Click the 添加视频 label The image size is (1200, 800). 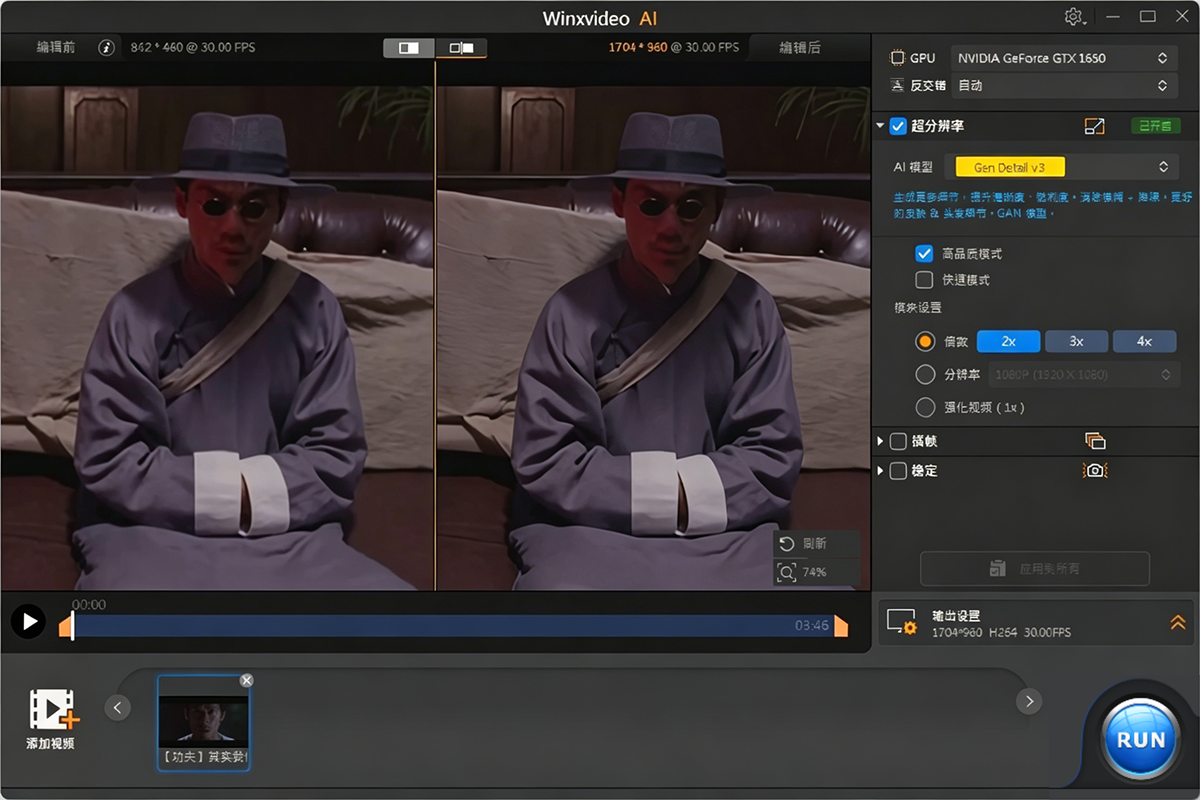click(x=50, y=744)
